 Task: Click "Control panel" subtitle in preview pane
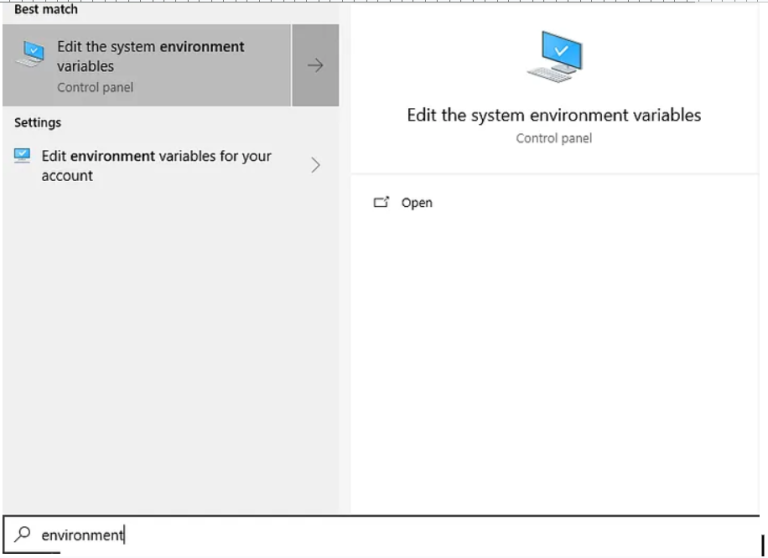pyautogui.click(x=553, y=138)
